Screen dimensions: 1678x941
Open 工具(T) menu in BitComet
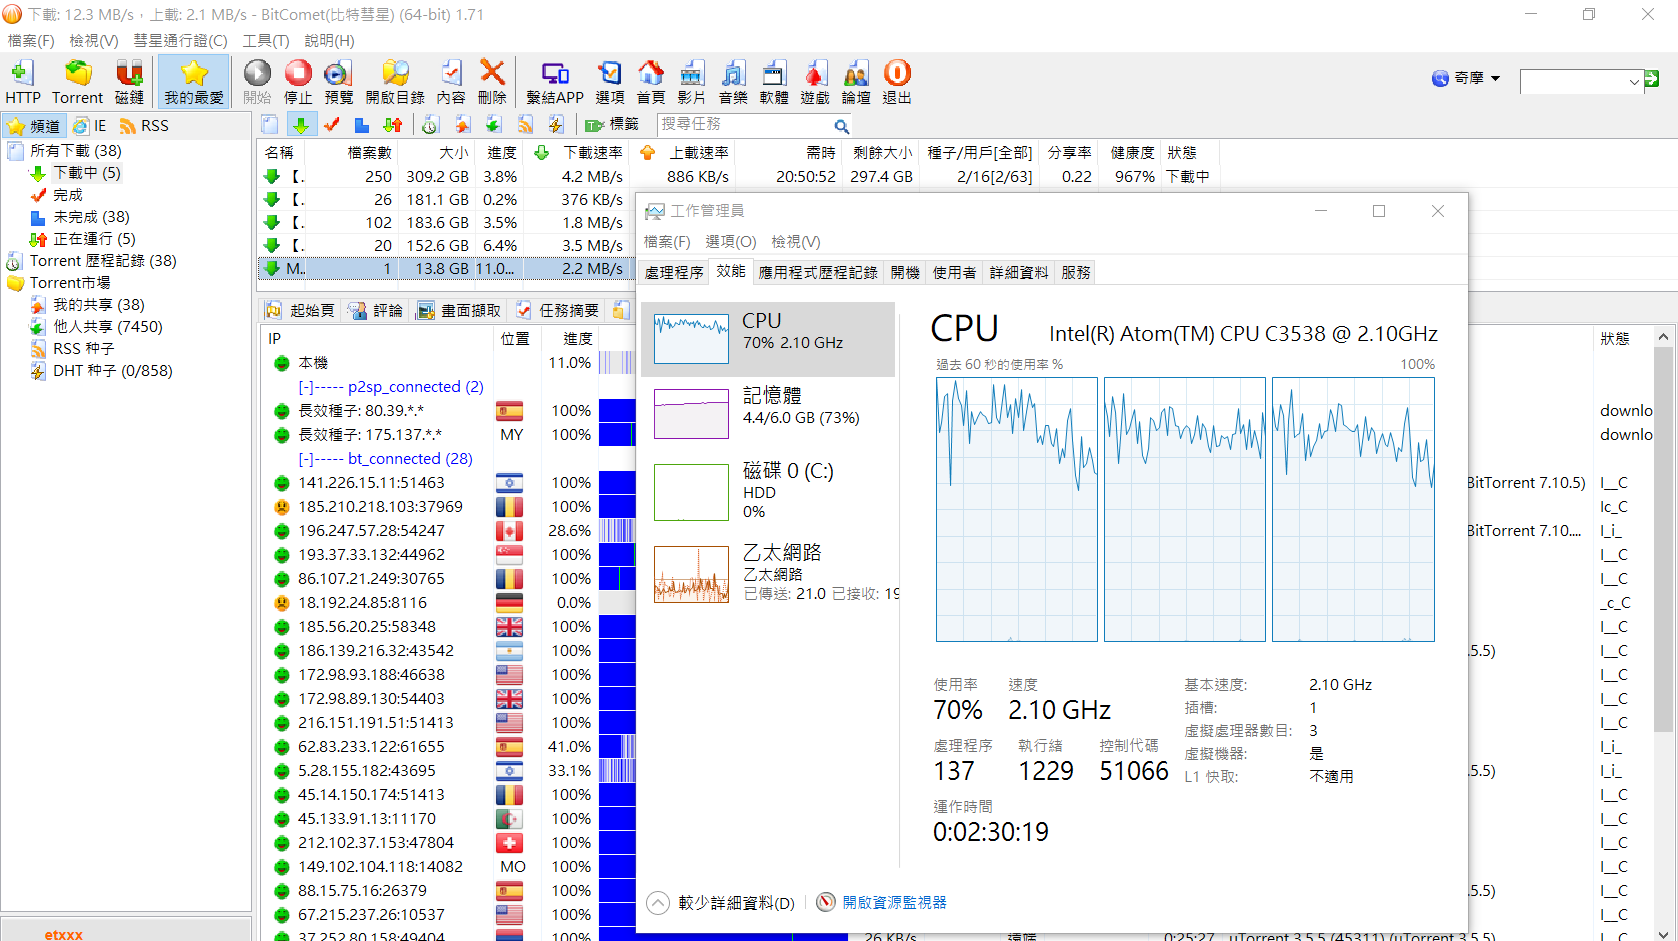[x=266, y=41]
